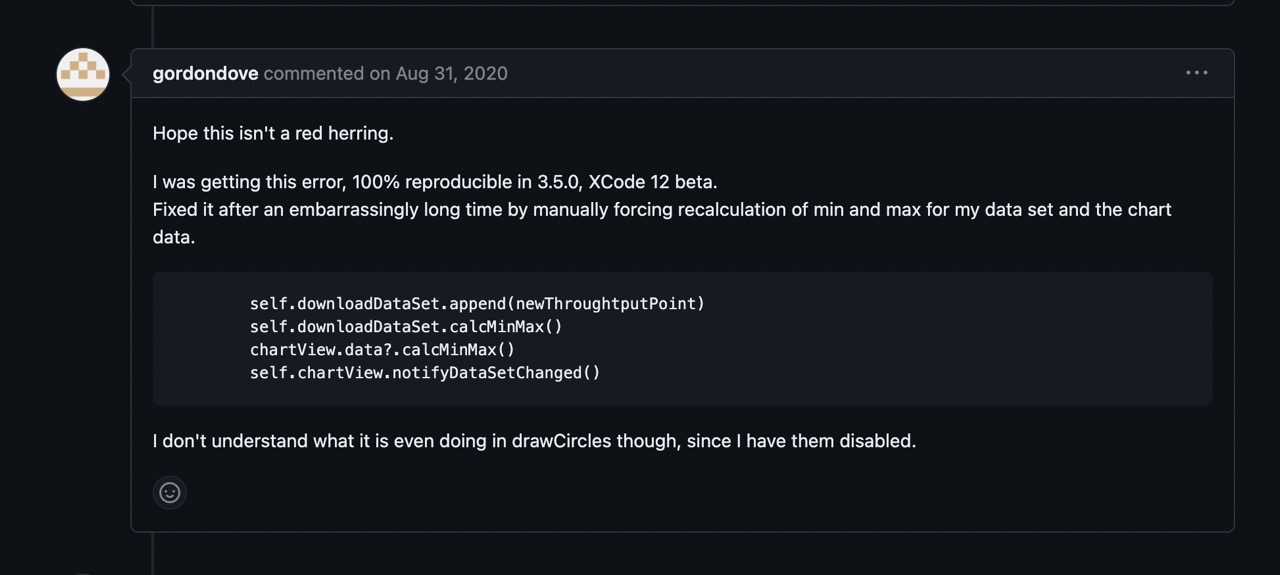Click the downloadDataSet.append code line
The height and width of the screenshot is (575, 1280).
tap(477, 303)
